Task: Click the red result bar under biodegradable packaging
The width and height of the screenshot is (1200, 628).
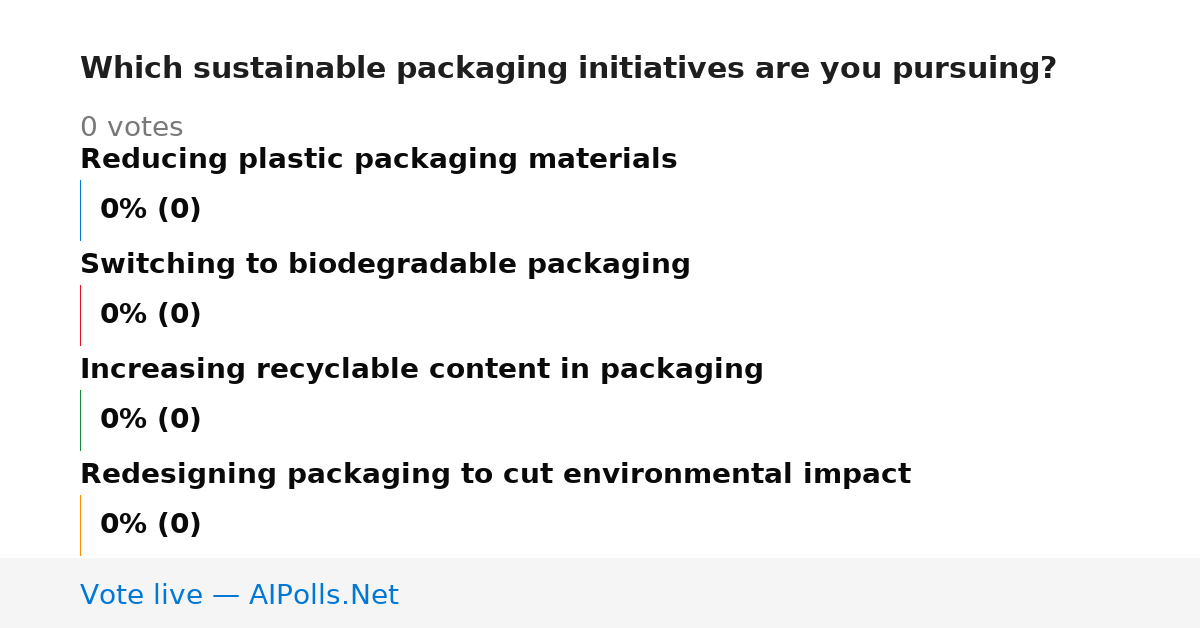Action: click(x=80, y=315)
